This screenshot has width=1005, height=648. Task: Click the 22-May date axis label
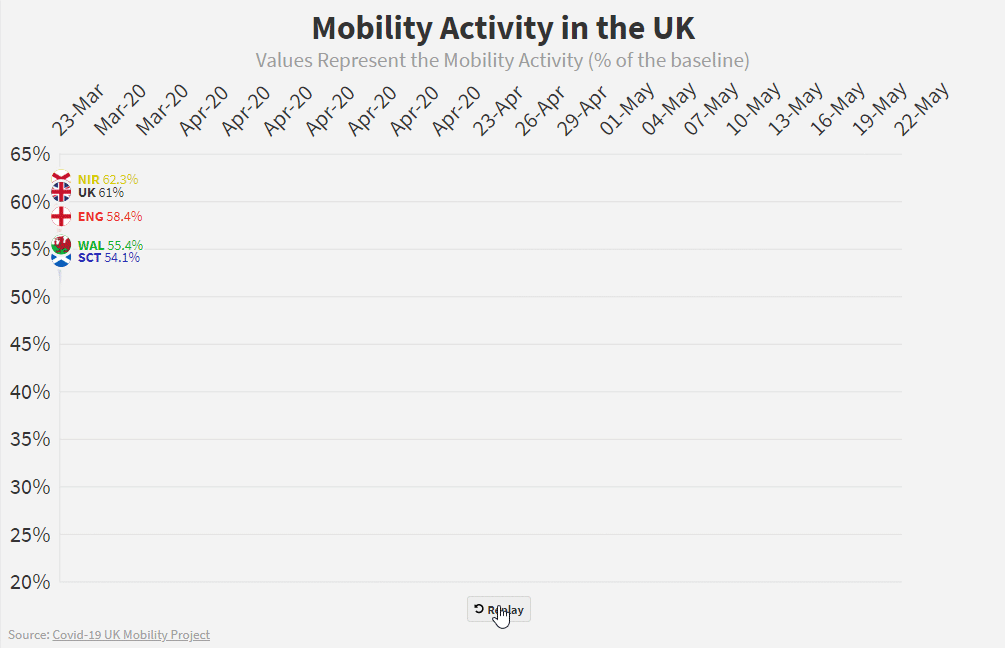(921, 109)
